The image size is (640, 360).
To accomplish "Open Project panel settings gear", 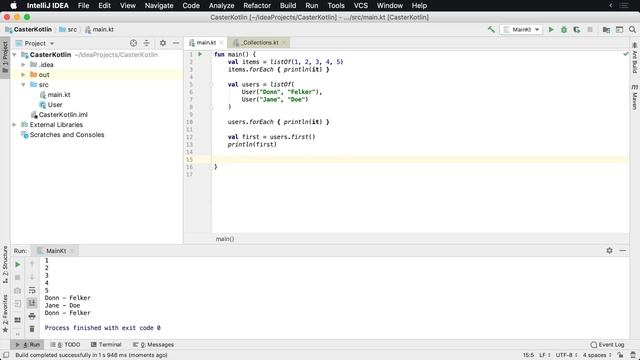I will pyautogui.click(x=163, y=43).
